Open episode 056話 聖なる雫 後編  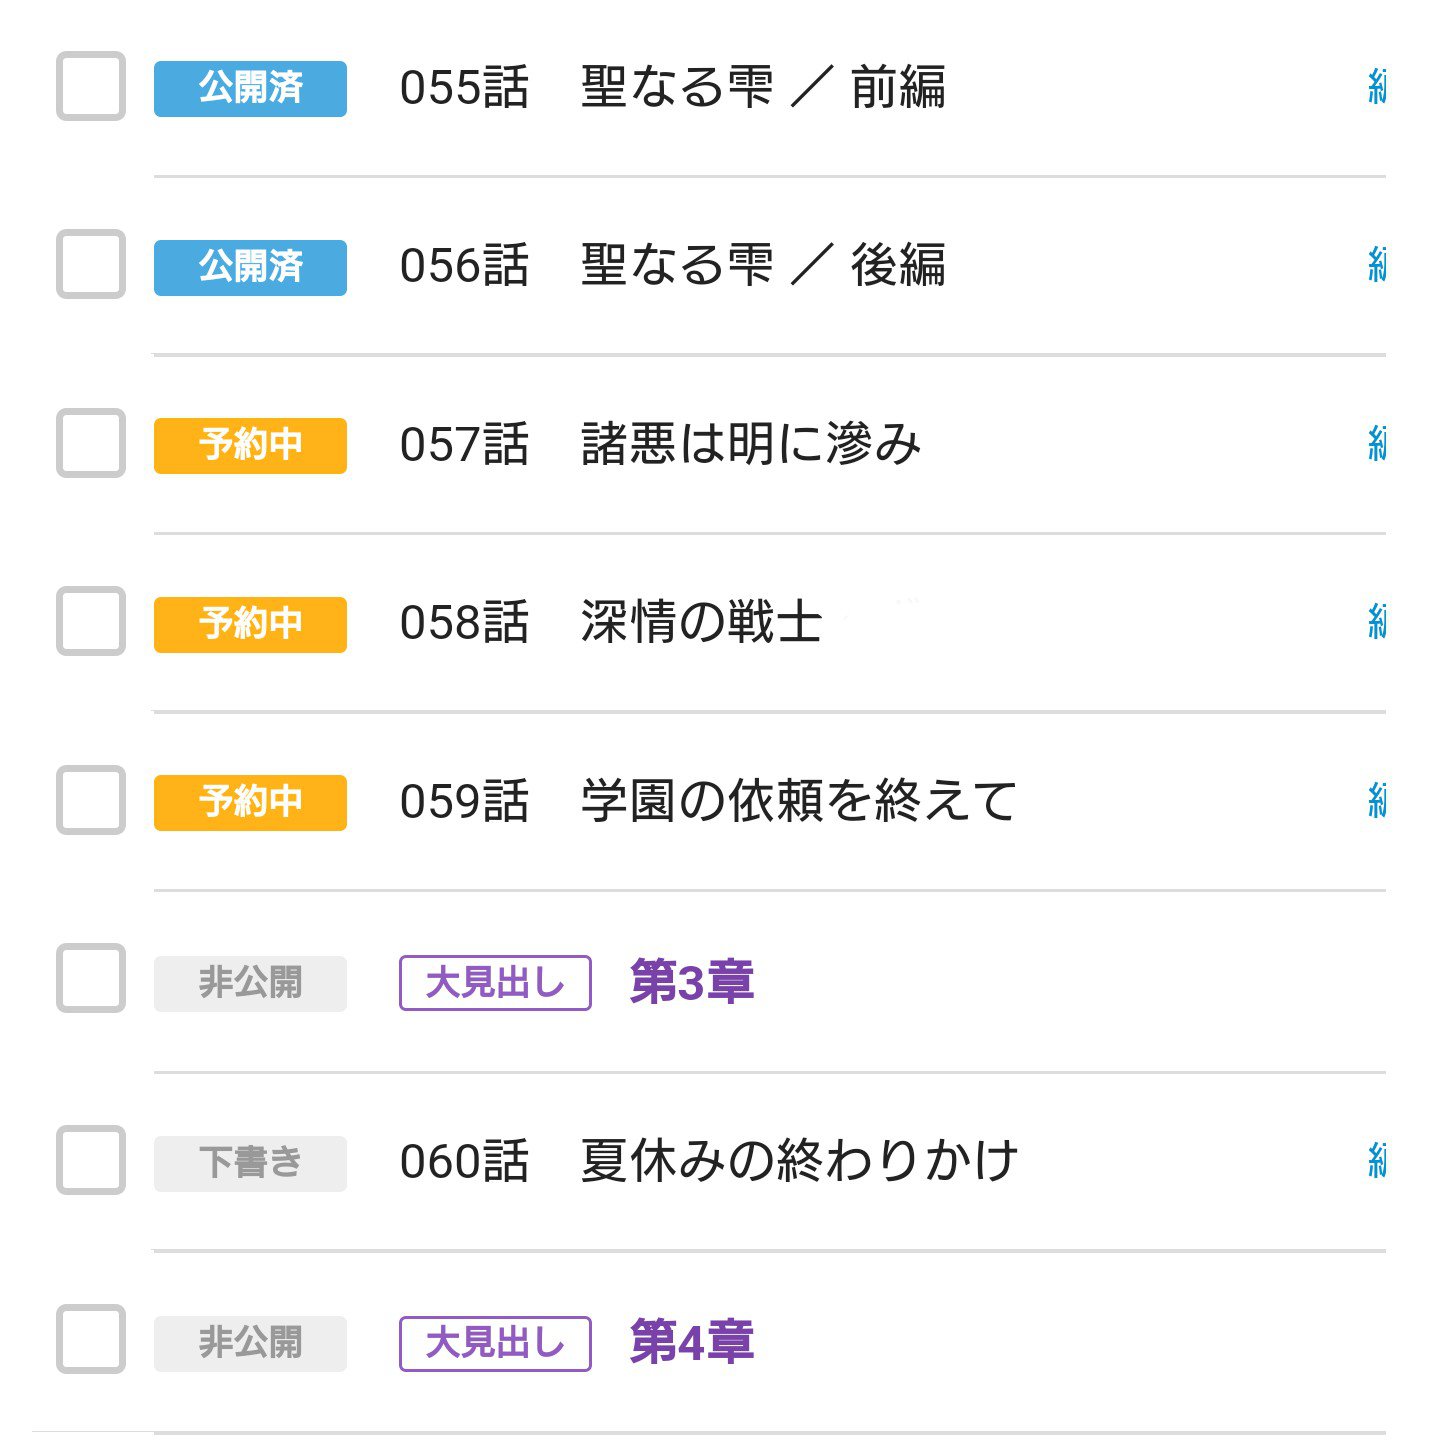pos(672,266)
